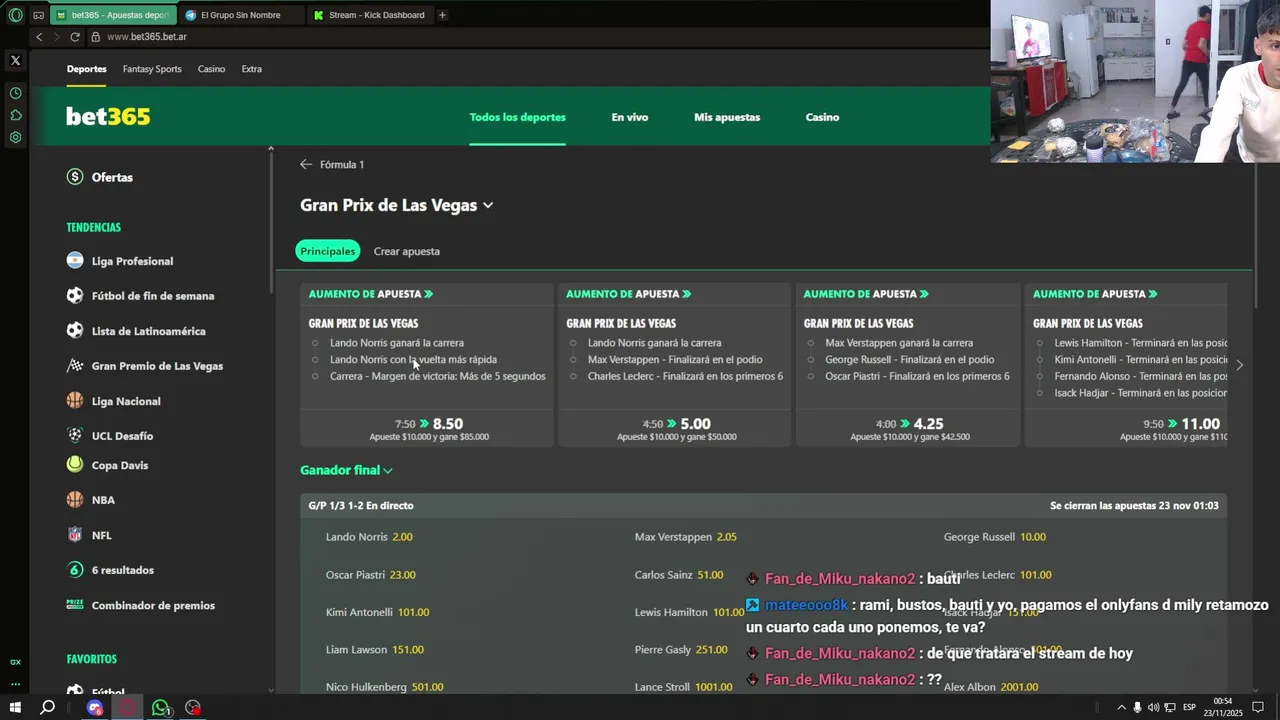1280x720 pixels.
Task: Collapse the Ganador final market
Action: (x=346, y=470)
